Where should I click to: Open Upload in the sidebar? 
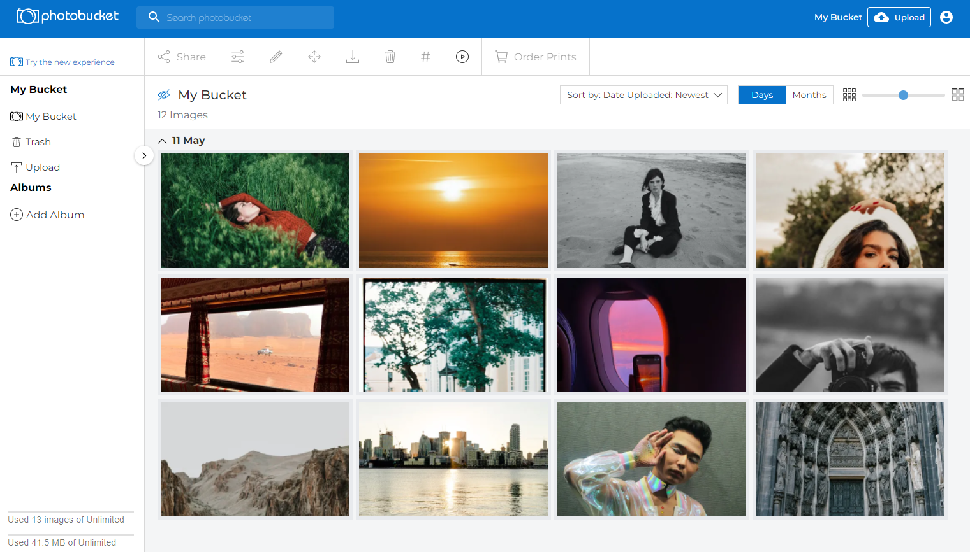pyautogui.click(x=35, y=167)
